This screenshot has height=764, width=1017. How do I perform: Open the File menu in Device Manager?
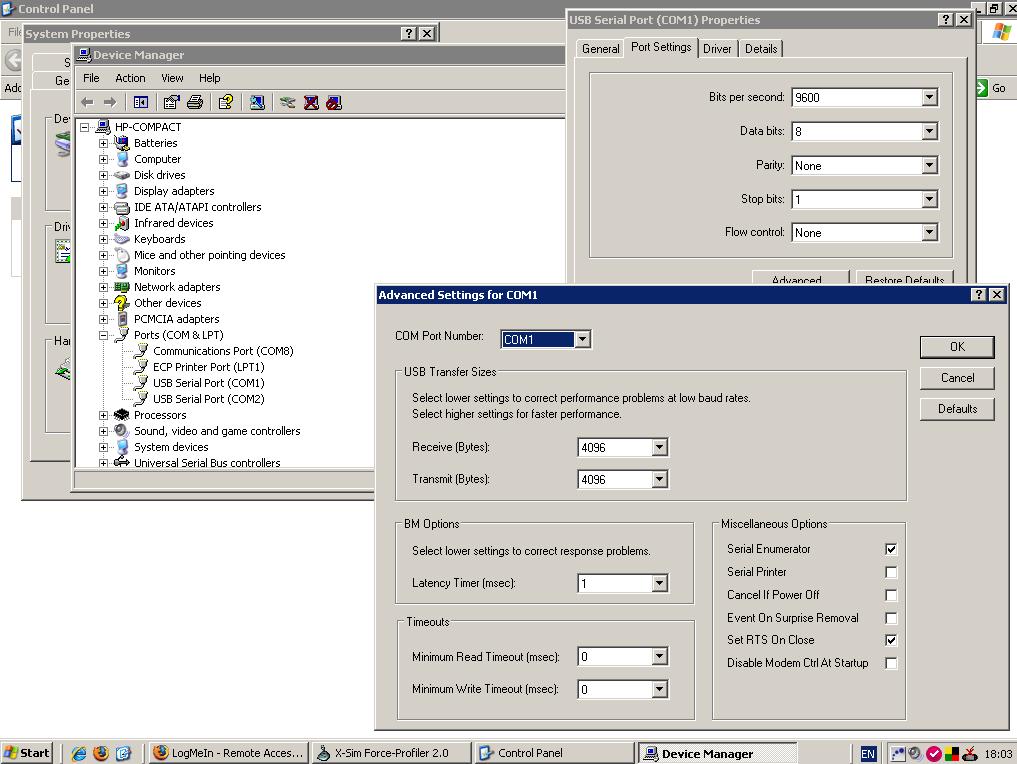[91, 78]
